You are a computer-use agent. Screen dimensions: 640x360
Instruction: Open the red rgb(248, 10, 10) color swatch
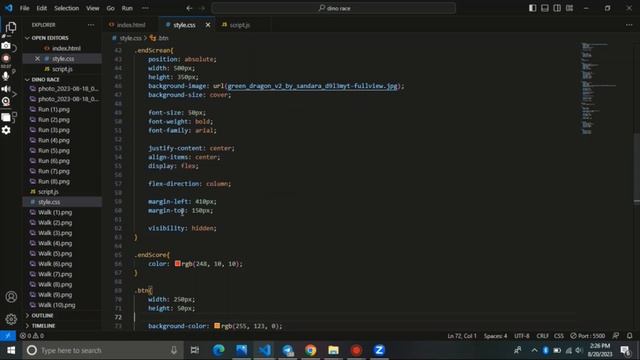click(178, 264)
